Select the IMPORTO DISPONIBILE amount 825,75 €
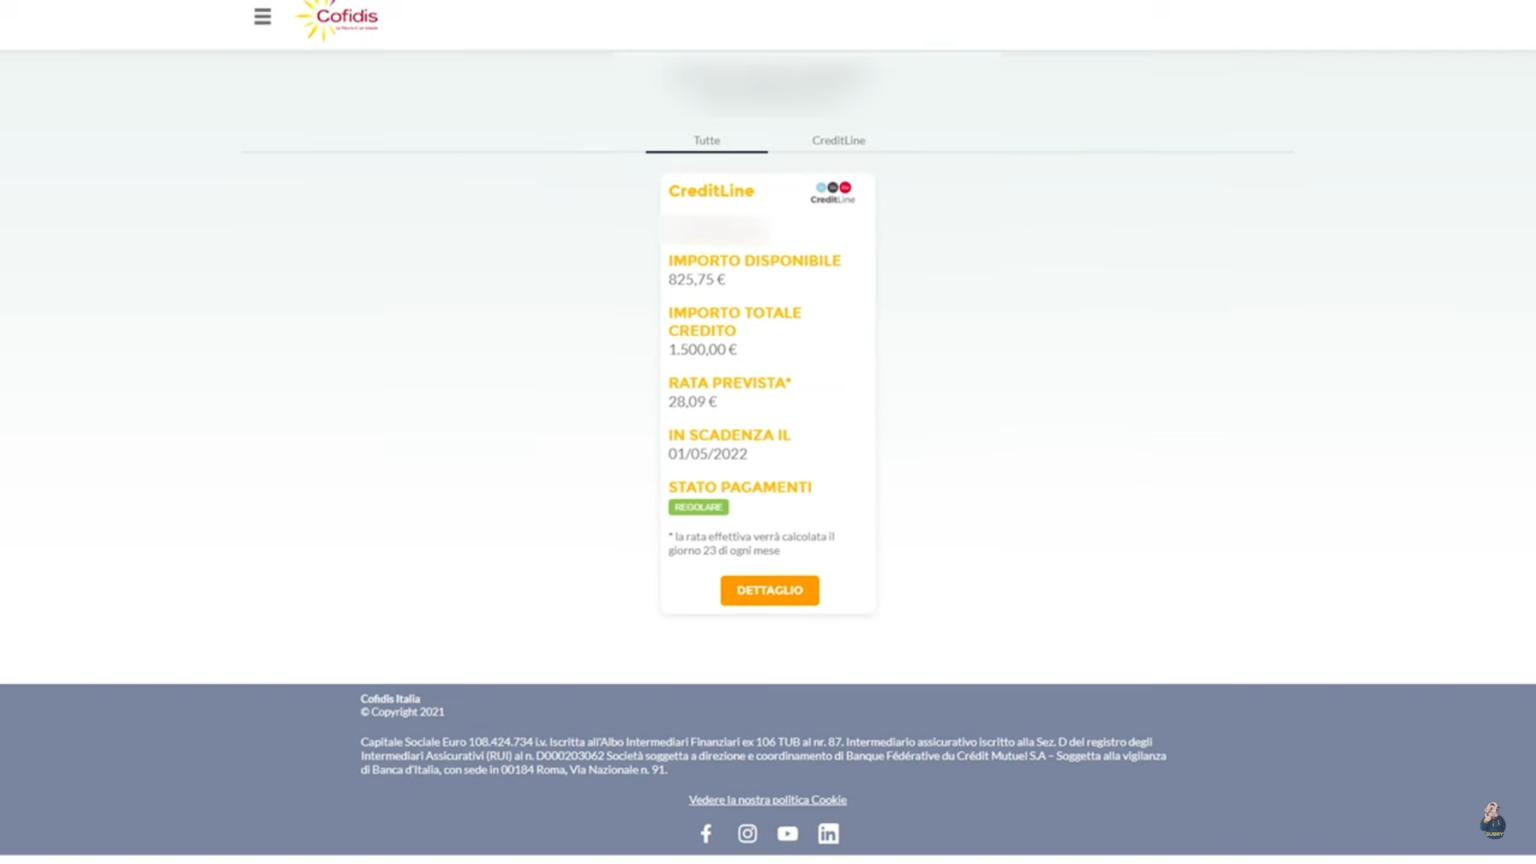Image resolution: width=1536 pixels, height=864 pixels. 696,279
